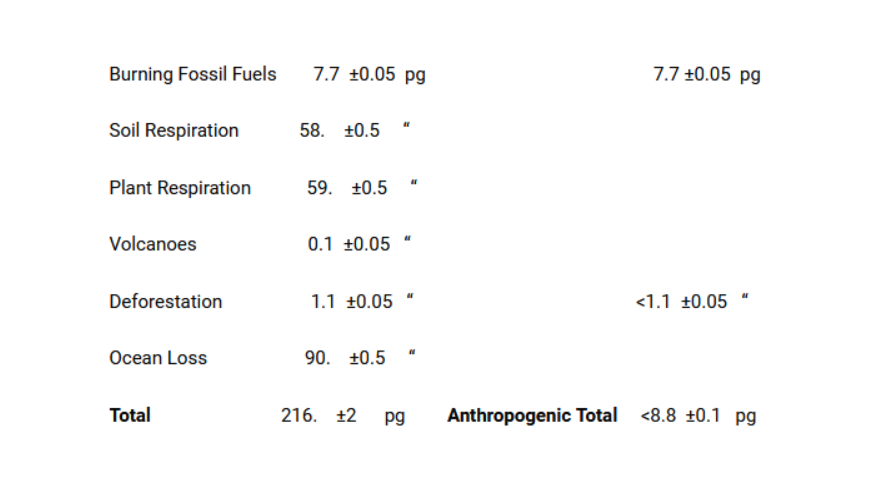This screenshot has height=488, width=872.
Task: Select the 'Plant Respiration' label
Action: click(180, 188)
